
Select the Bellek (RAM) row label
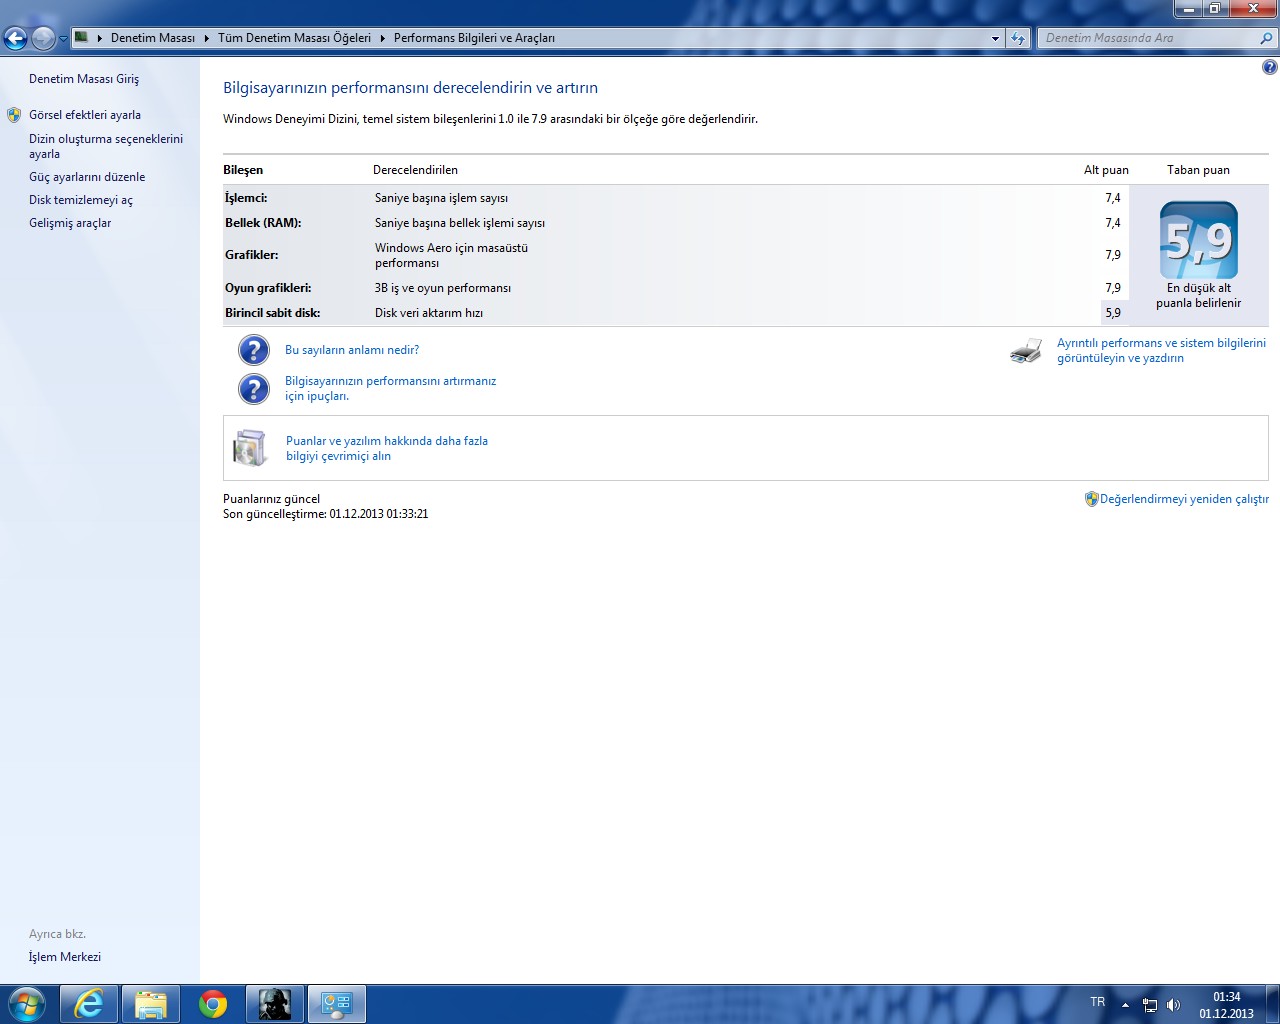click(x=263, y=223)
